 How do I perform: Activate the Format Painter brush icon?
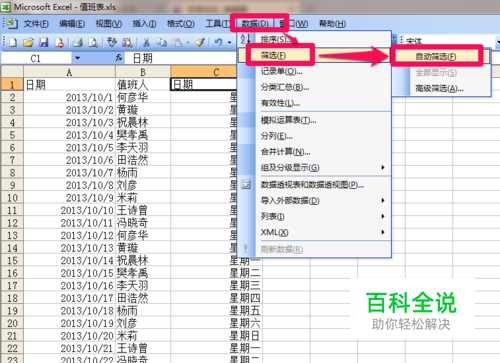click(200, 42)
